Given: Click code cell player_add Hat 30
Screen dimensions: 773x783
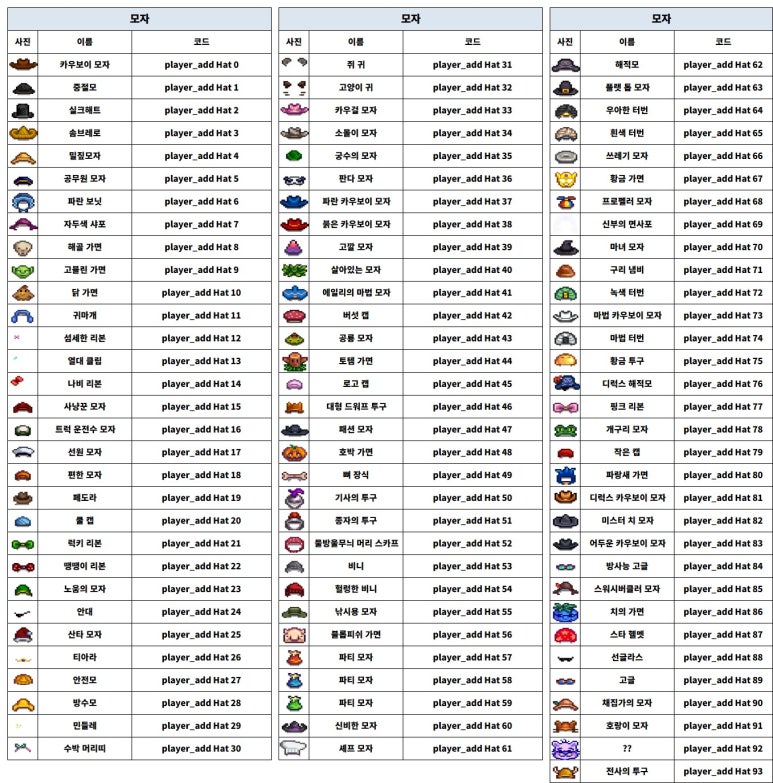Looking at the screenshot, I should tap(201, 749).
